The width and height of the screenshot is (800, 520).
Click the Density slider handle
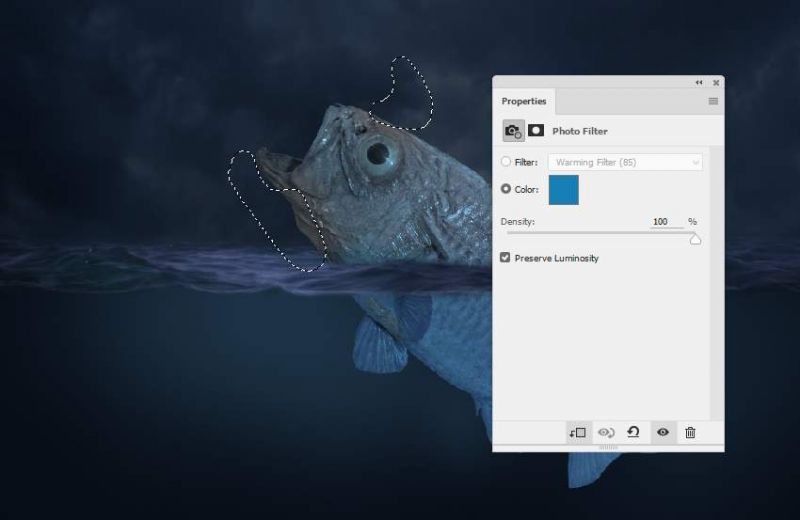point(695,239)
